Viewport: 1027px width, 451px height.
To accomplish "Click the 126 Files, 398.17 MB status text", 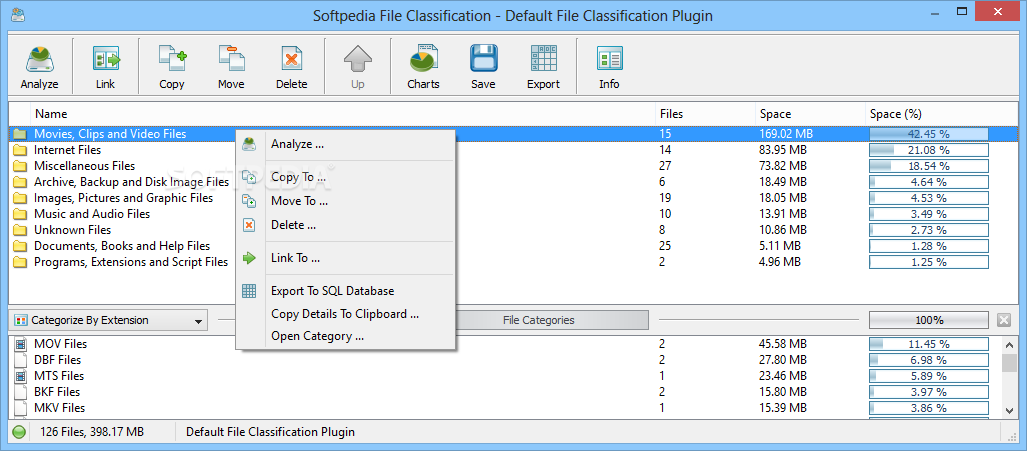I will (92, 432).
